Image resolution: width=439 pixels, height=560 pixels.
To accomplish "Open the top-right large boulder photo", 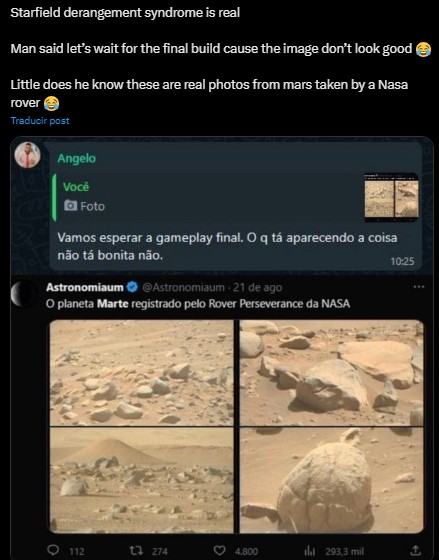I will (x=331, y=372).
